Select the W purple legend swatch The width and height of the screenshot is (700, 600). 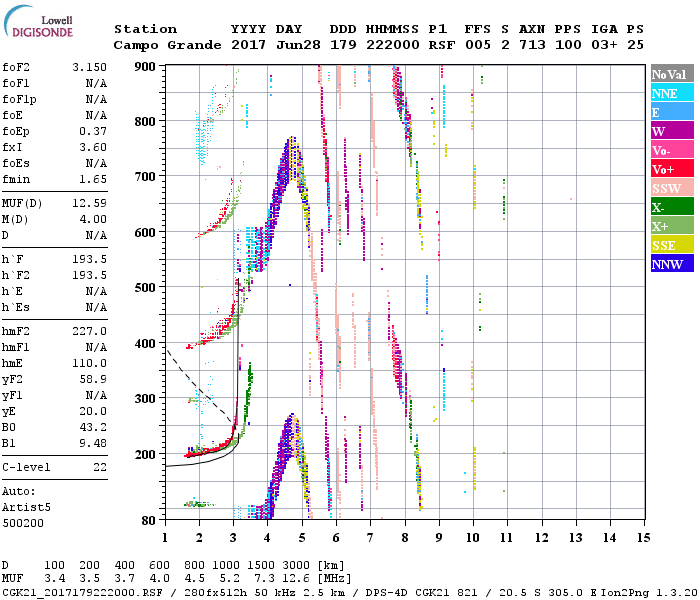click(672, 131)
